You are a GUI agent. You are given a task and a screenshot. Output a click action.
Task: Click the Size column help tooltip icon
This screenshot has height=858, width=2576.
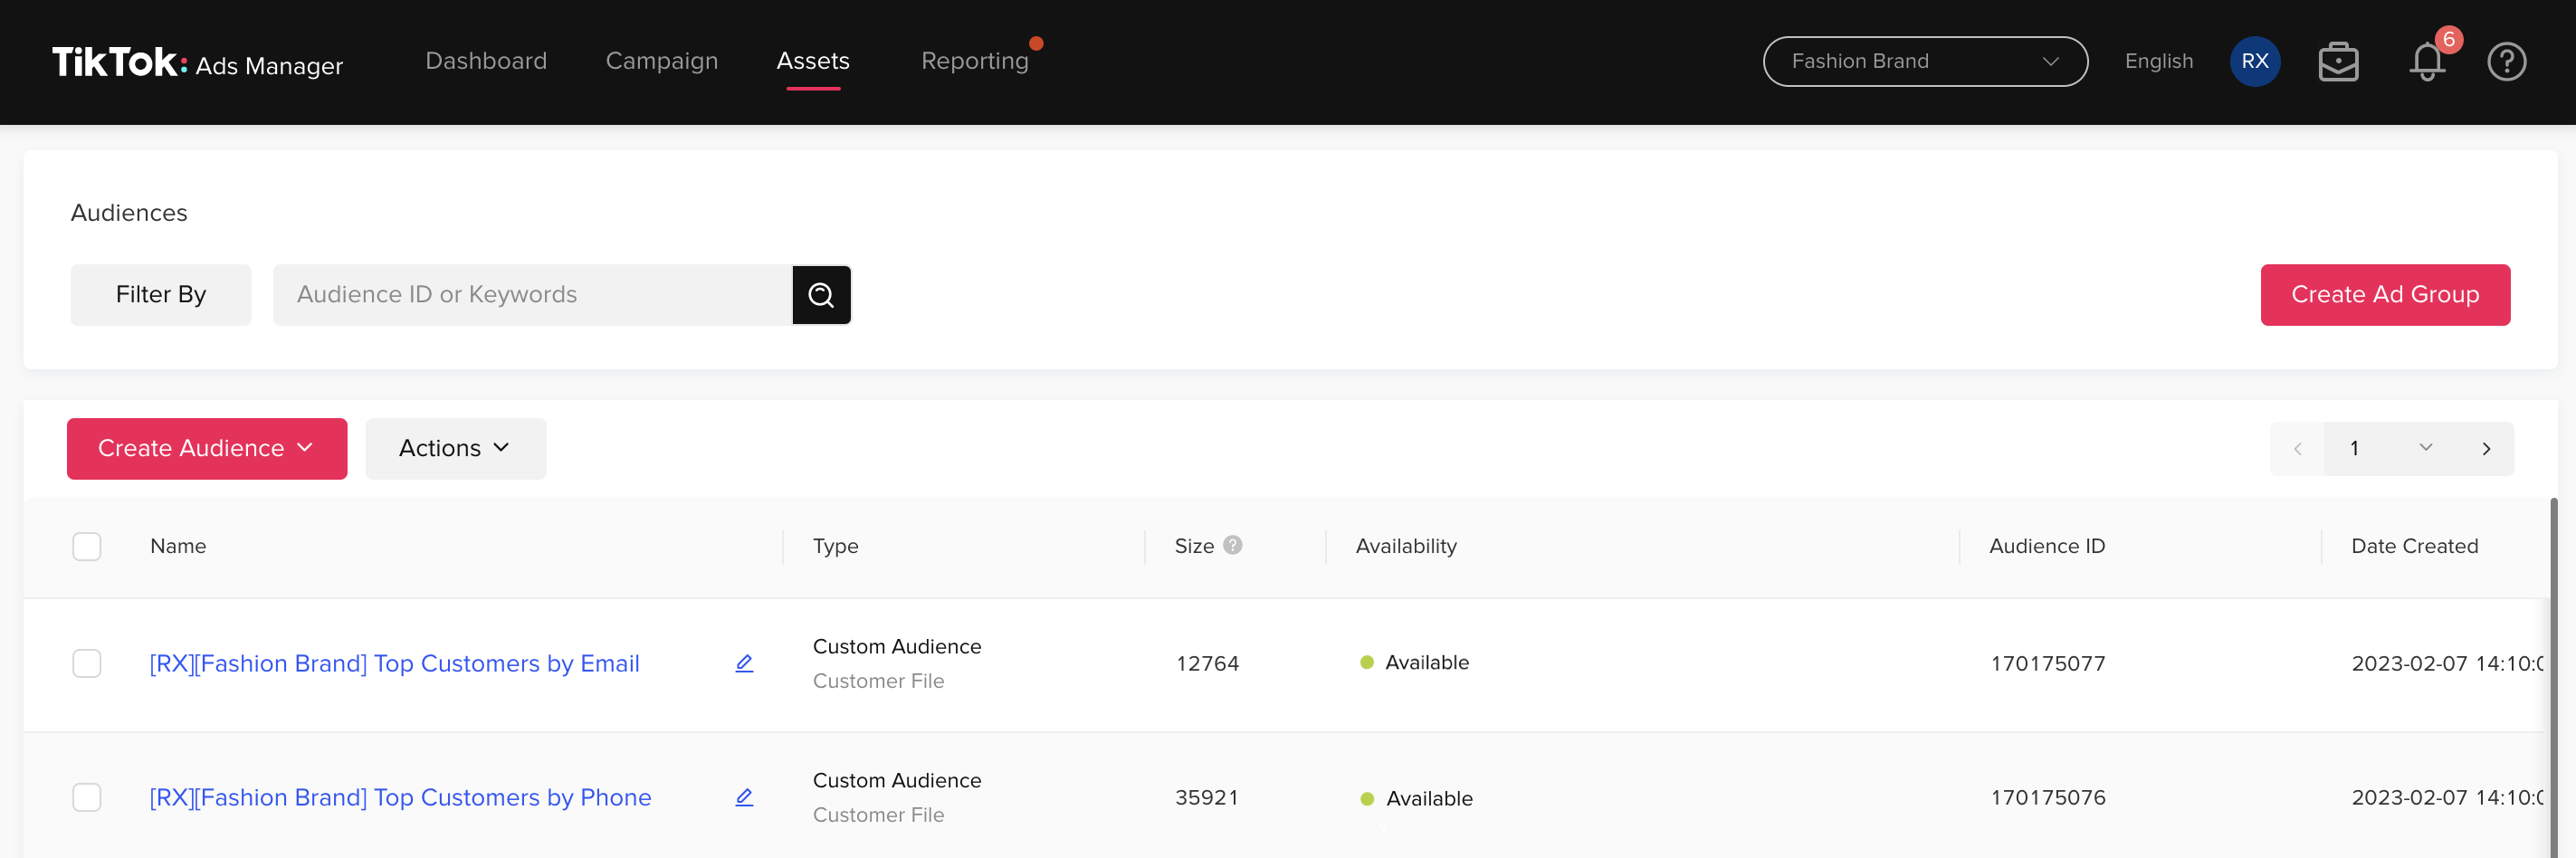tap(1232, 546)
